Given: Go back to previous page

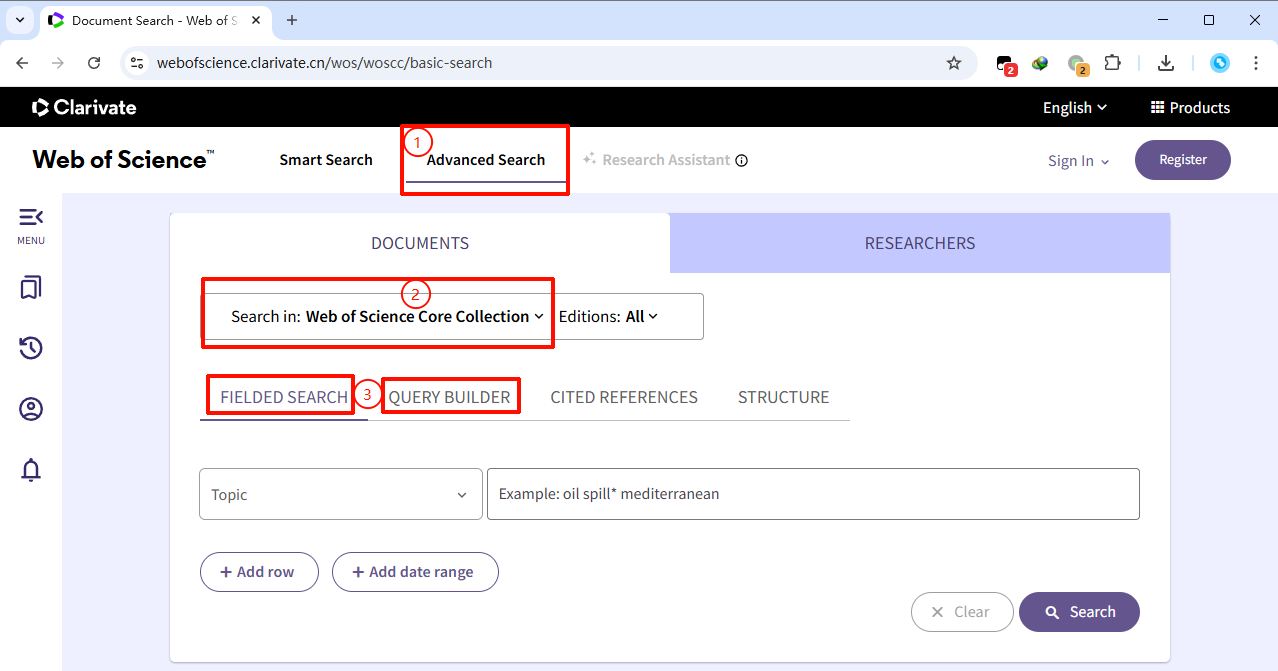Looking at the screenshot, I should coord(22,63).
